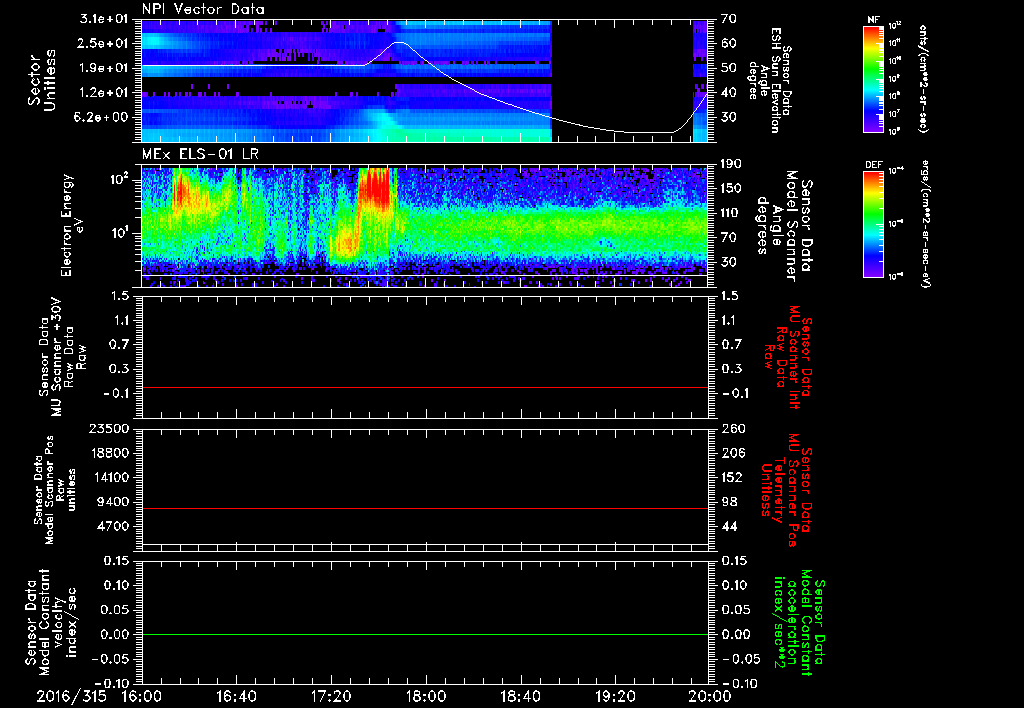Click the "16:00" time tick label

click(x=141, y=696)
